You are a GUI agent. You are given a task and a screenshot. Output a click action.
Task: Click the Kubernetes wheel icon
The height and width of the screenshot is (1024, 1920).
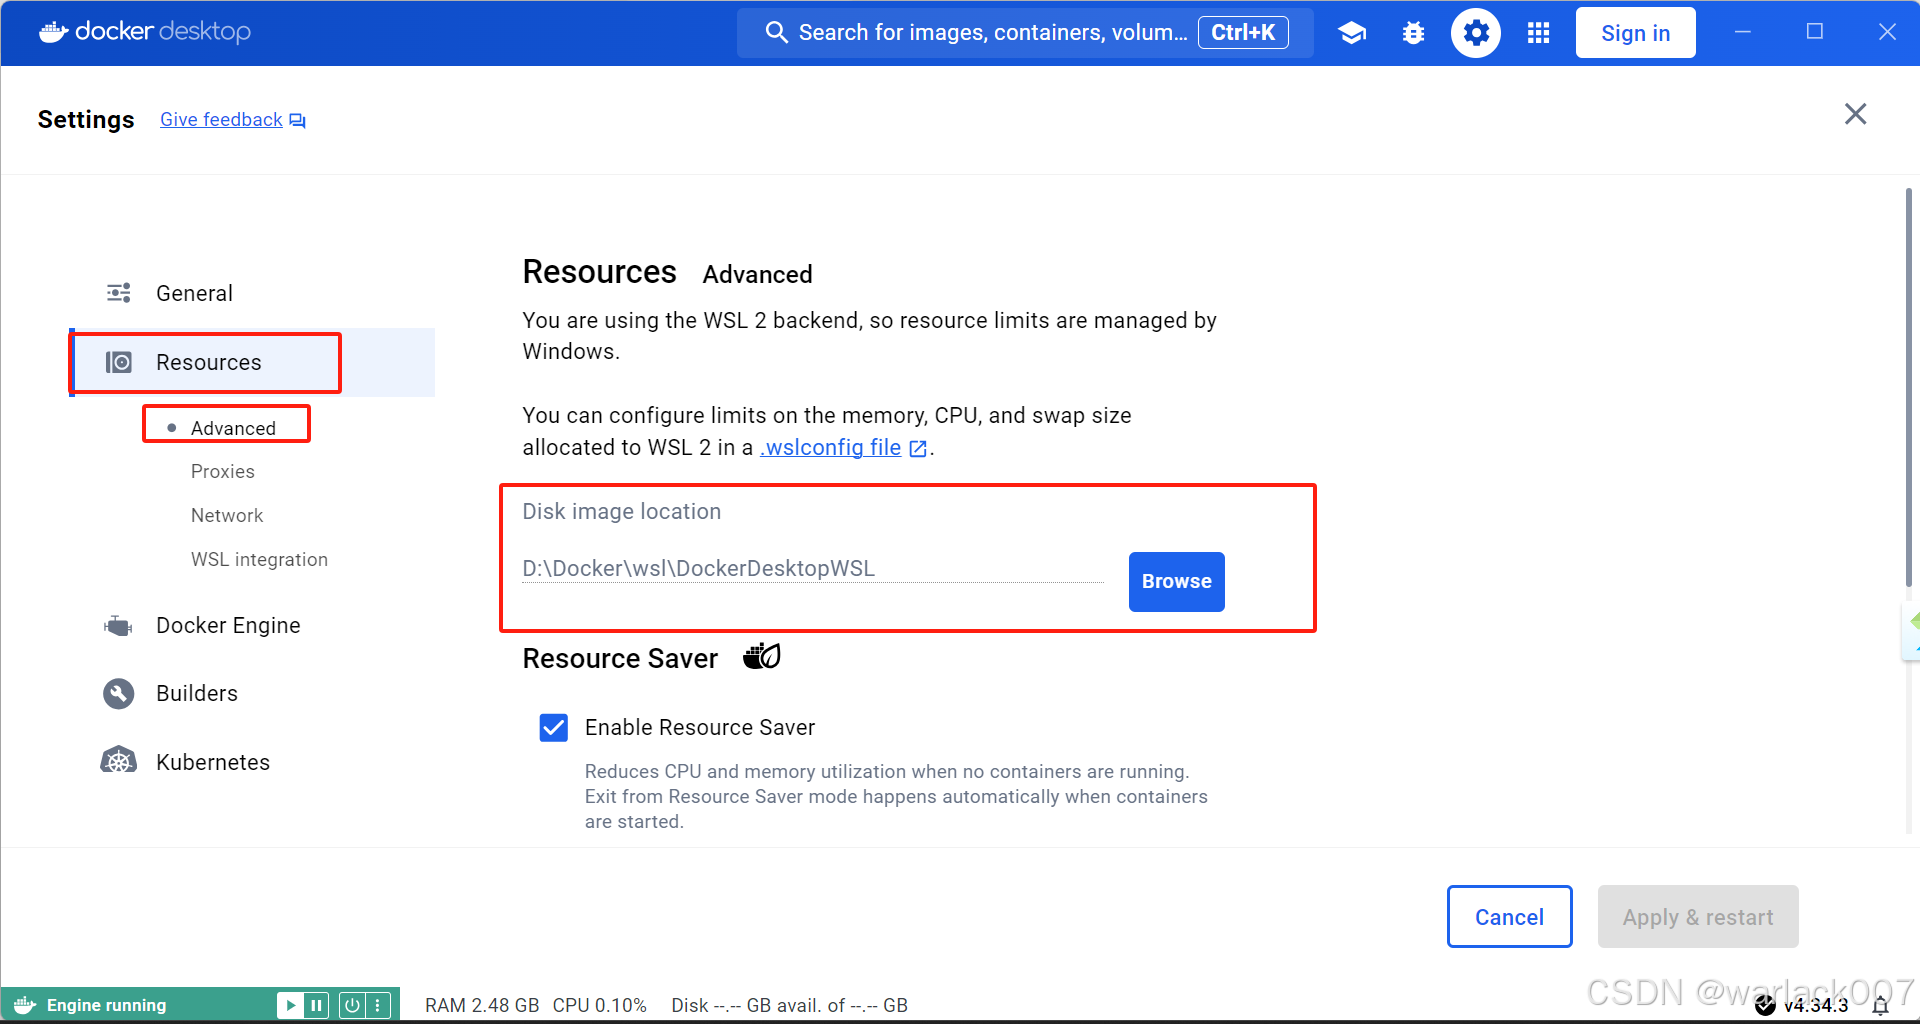118,761
